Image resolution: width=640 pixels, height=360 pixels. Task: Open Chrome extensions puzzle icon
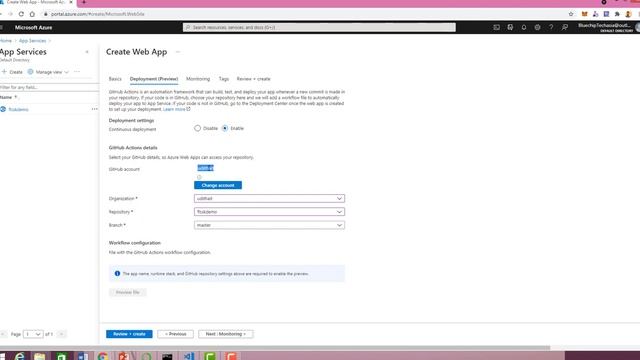[617, 14]
